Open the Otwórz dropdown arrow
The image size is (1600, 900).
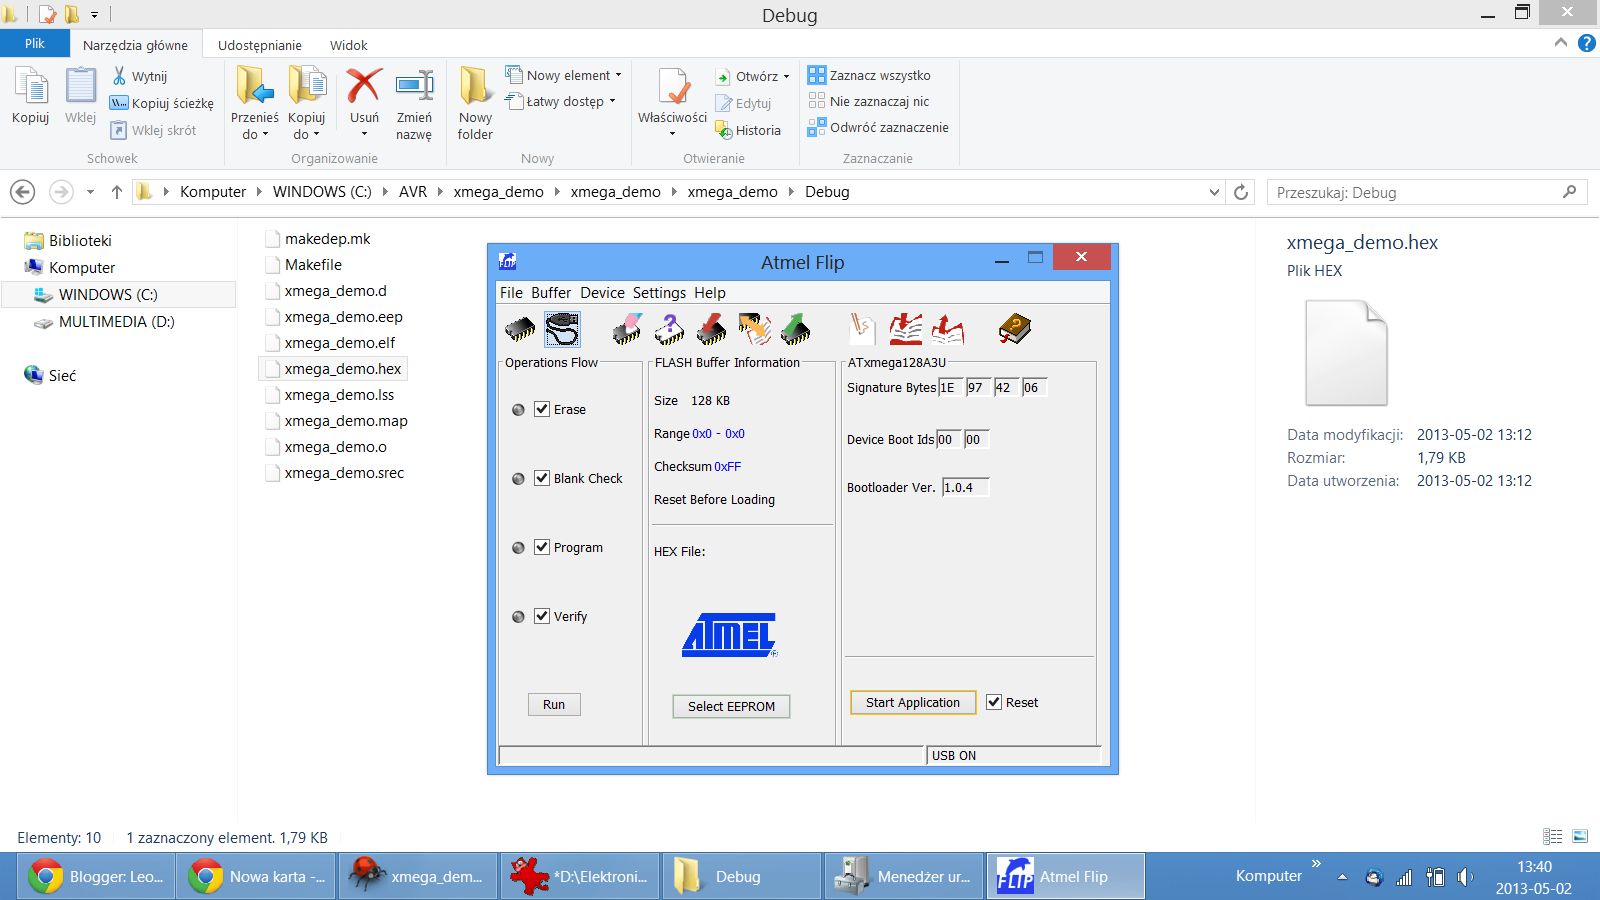tap(786, 77)
